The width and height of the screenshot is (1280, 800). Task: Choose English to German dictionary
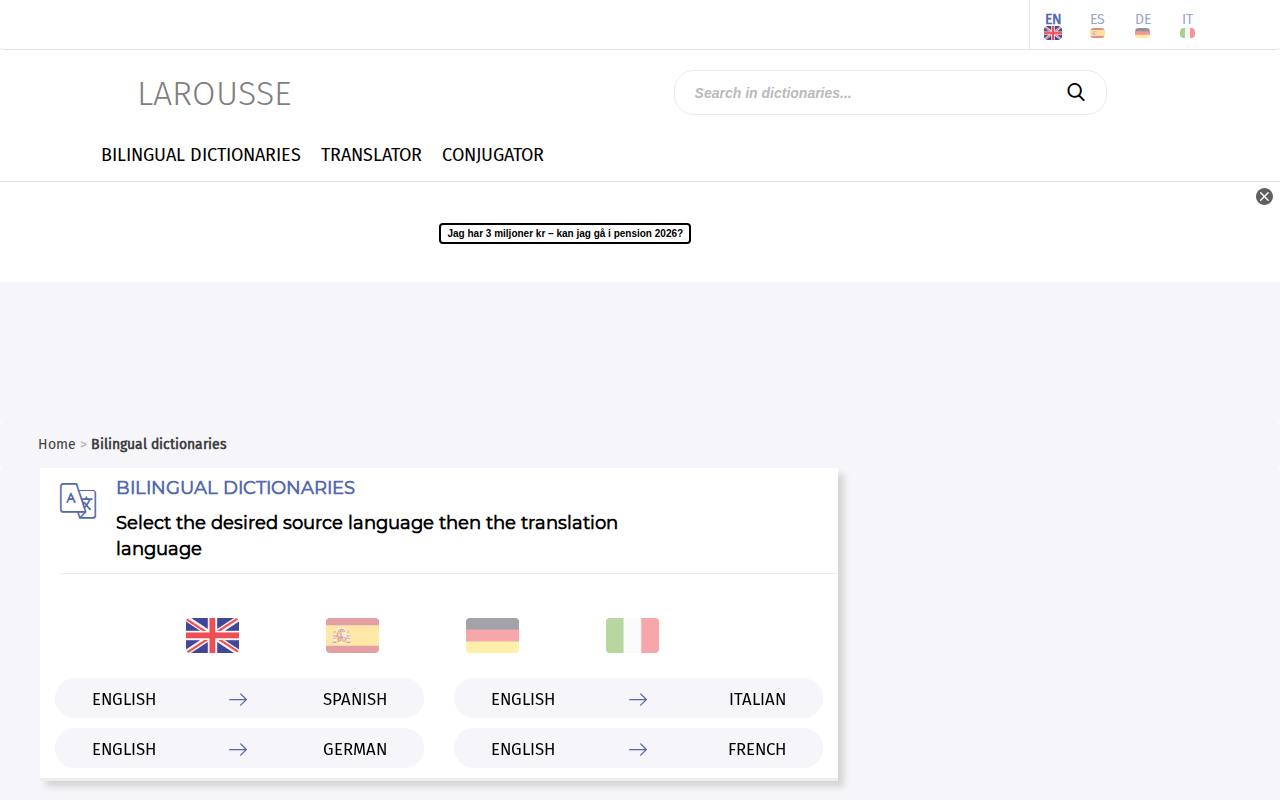(x=239, y=749)
